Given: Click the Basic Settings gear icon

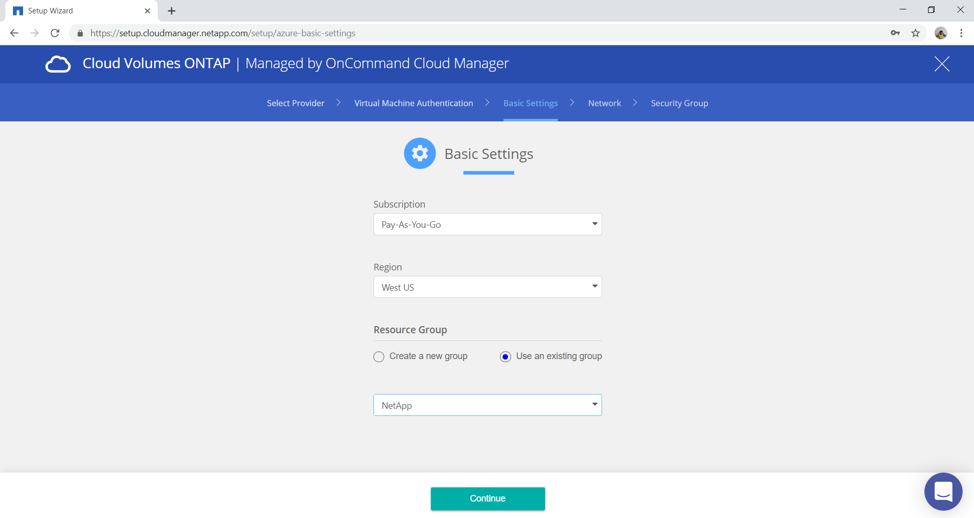Looking at the screenshot, I should (x=419, y=154).
